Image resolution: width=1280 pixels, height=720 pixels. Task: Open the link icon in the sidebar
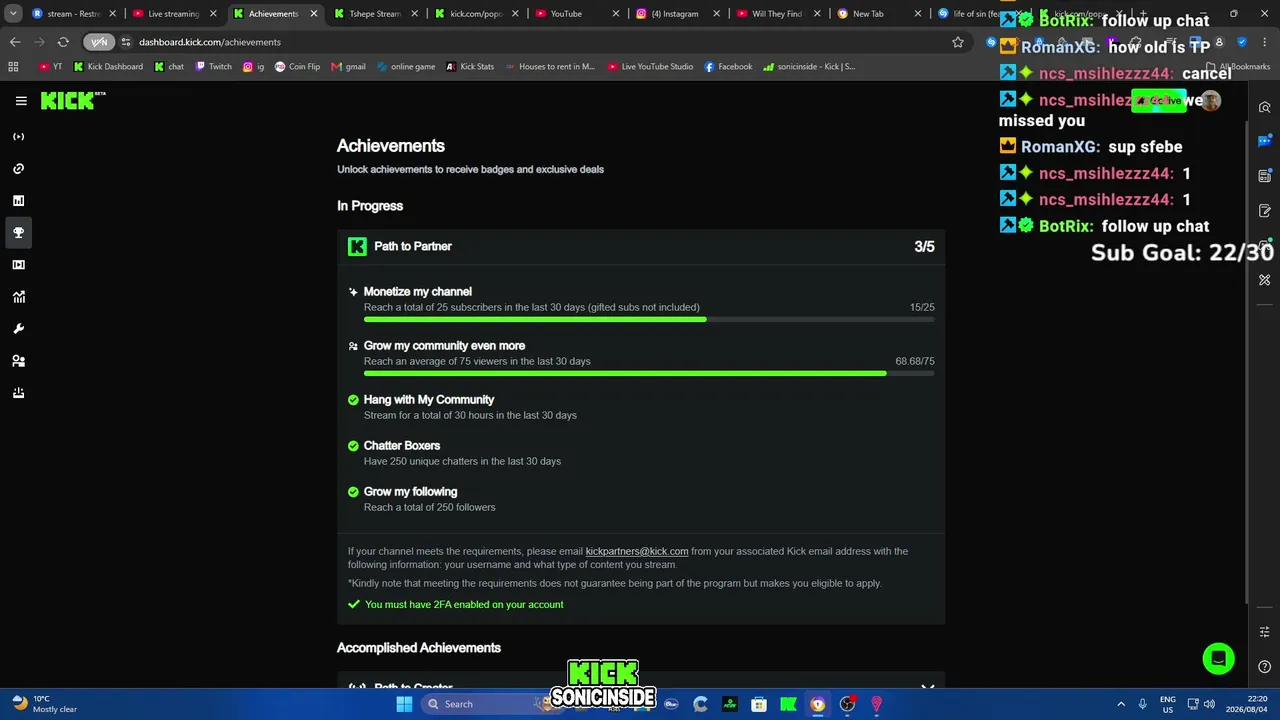18,169
